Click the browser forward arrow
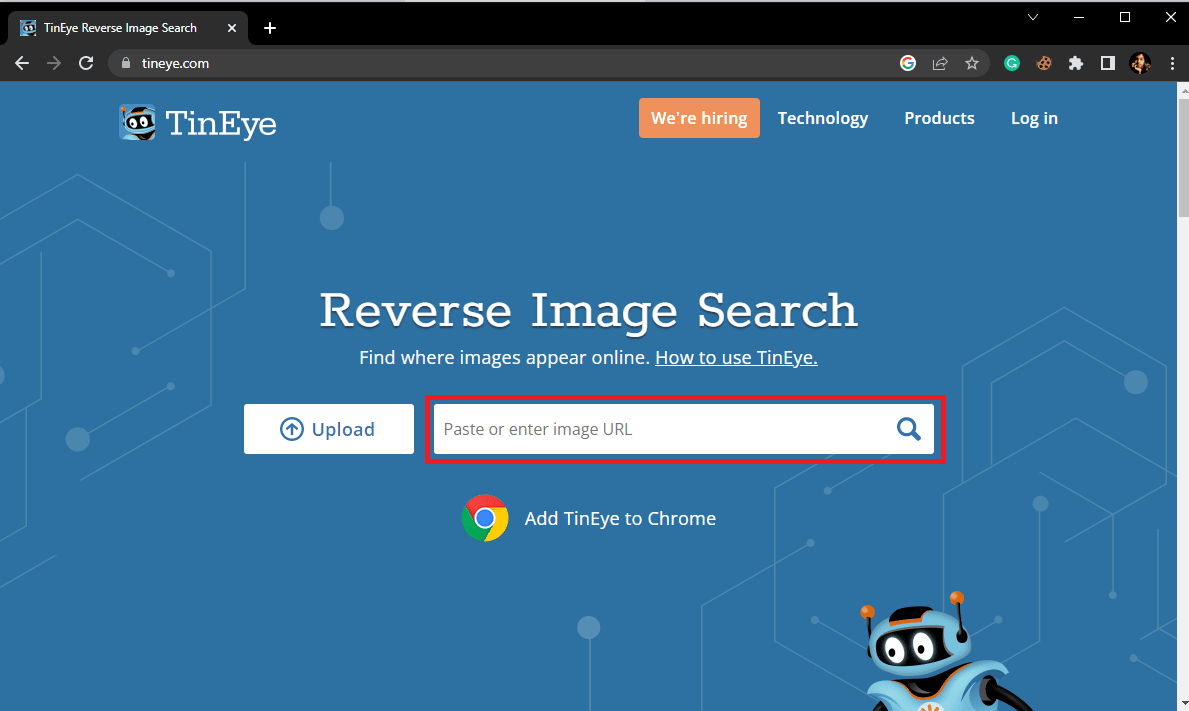Viewport: 1189px width, 711px height. coord(54,64)
